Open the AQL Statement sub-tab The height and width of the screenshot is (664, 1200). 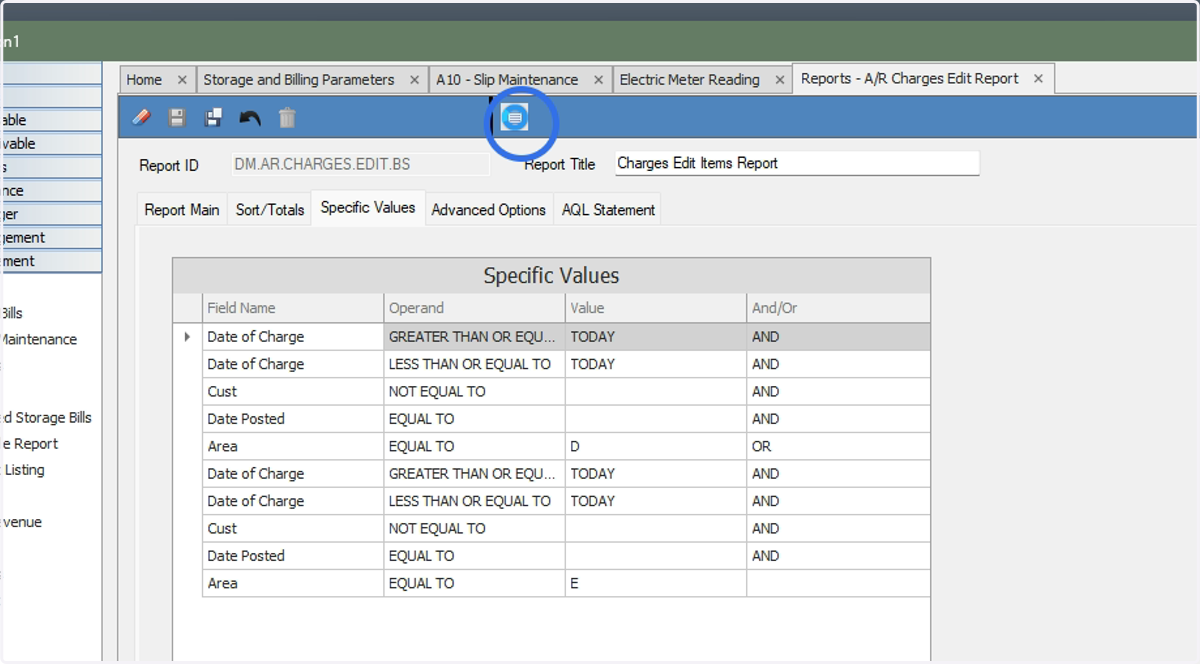pyautogui.click(x=608, y=210)
